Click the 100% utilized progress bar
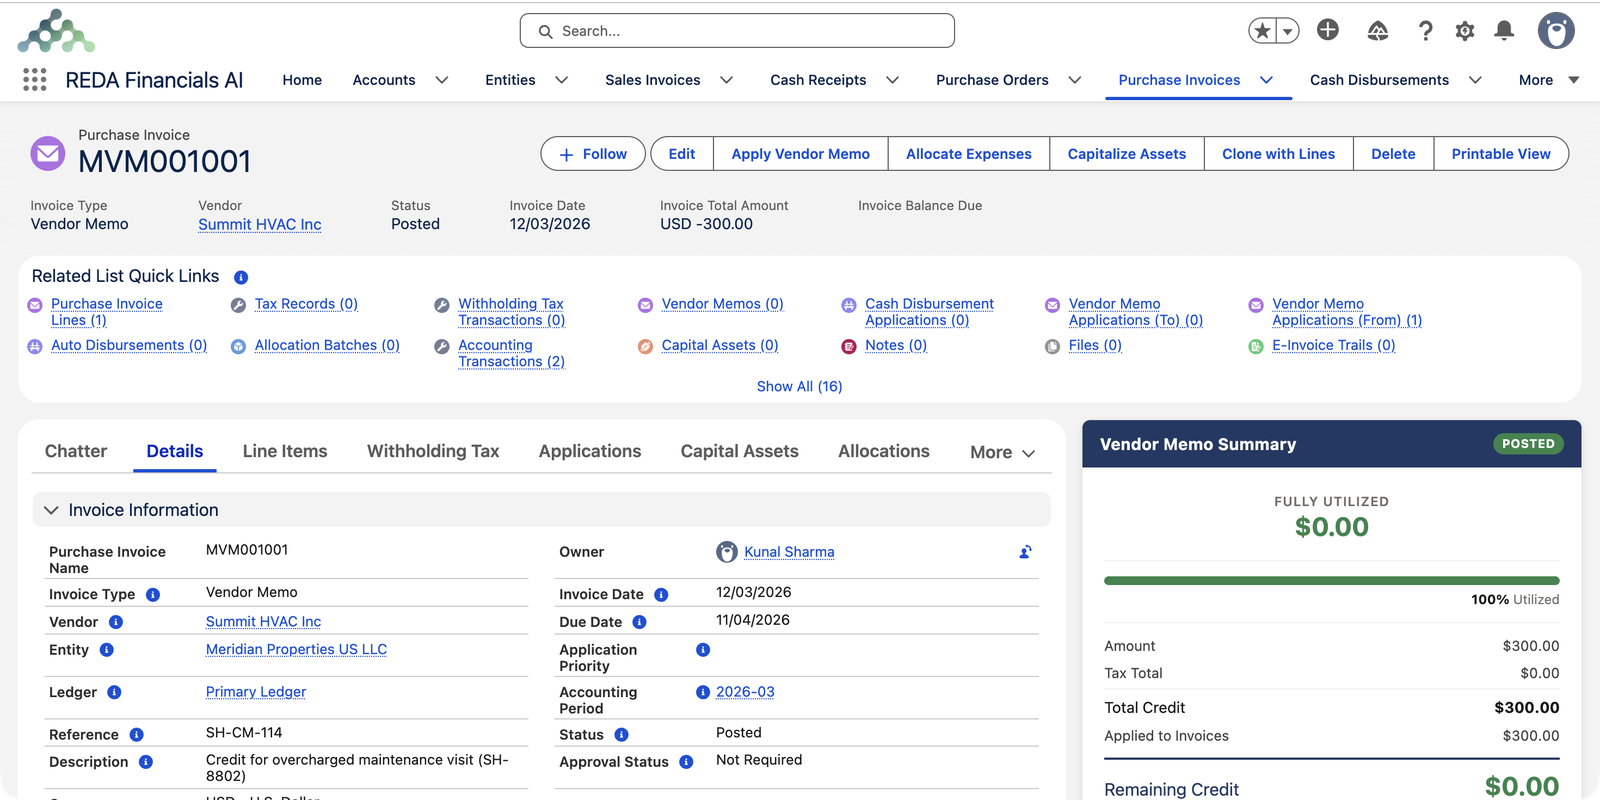This screenshot has height=800, width=1600. (x=1331, y=580)
